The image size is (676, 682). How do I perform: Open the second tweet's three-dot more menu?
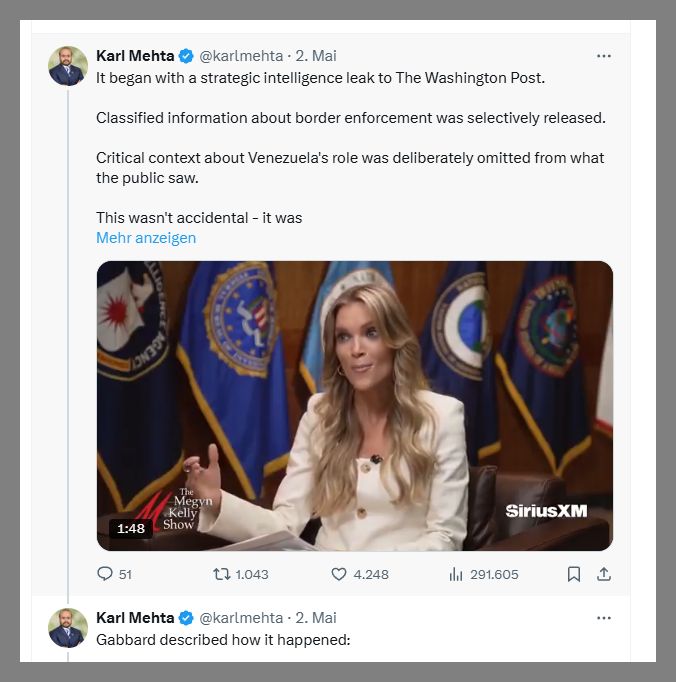pos(603,617)
